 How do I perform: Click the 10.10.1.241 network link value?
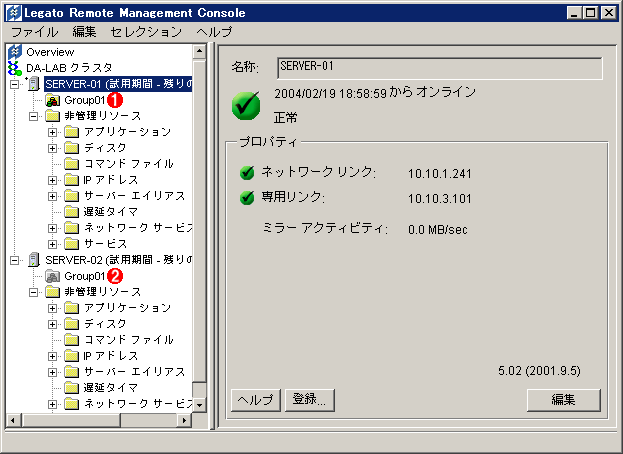tap(439, 174)
